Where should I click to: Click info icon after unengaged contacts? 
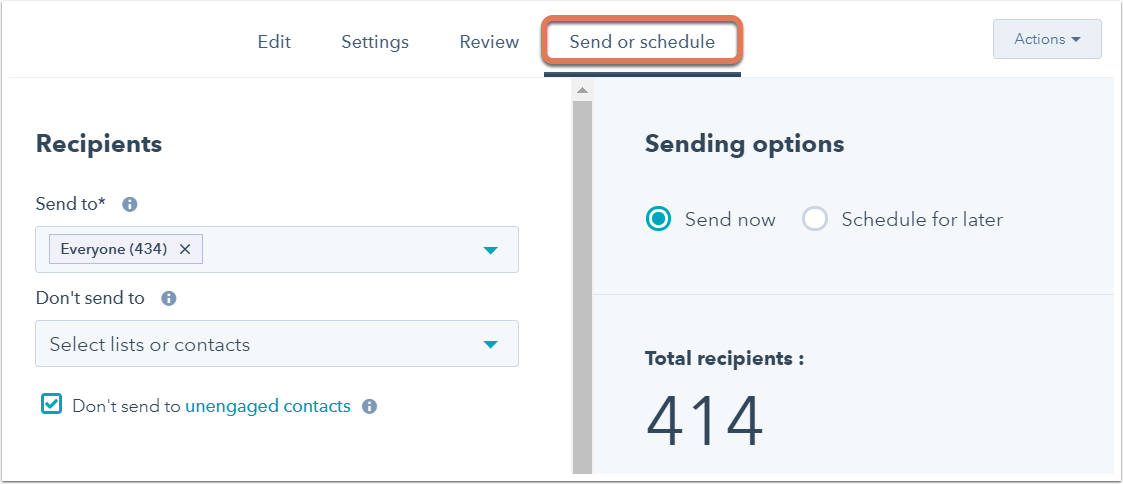[x=369, y=407]
